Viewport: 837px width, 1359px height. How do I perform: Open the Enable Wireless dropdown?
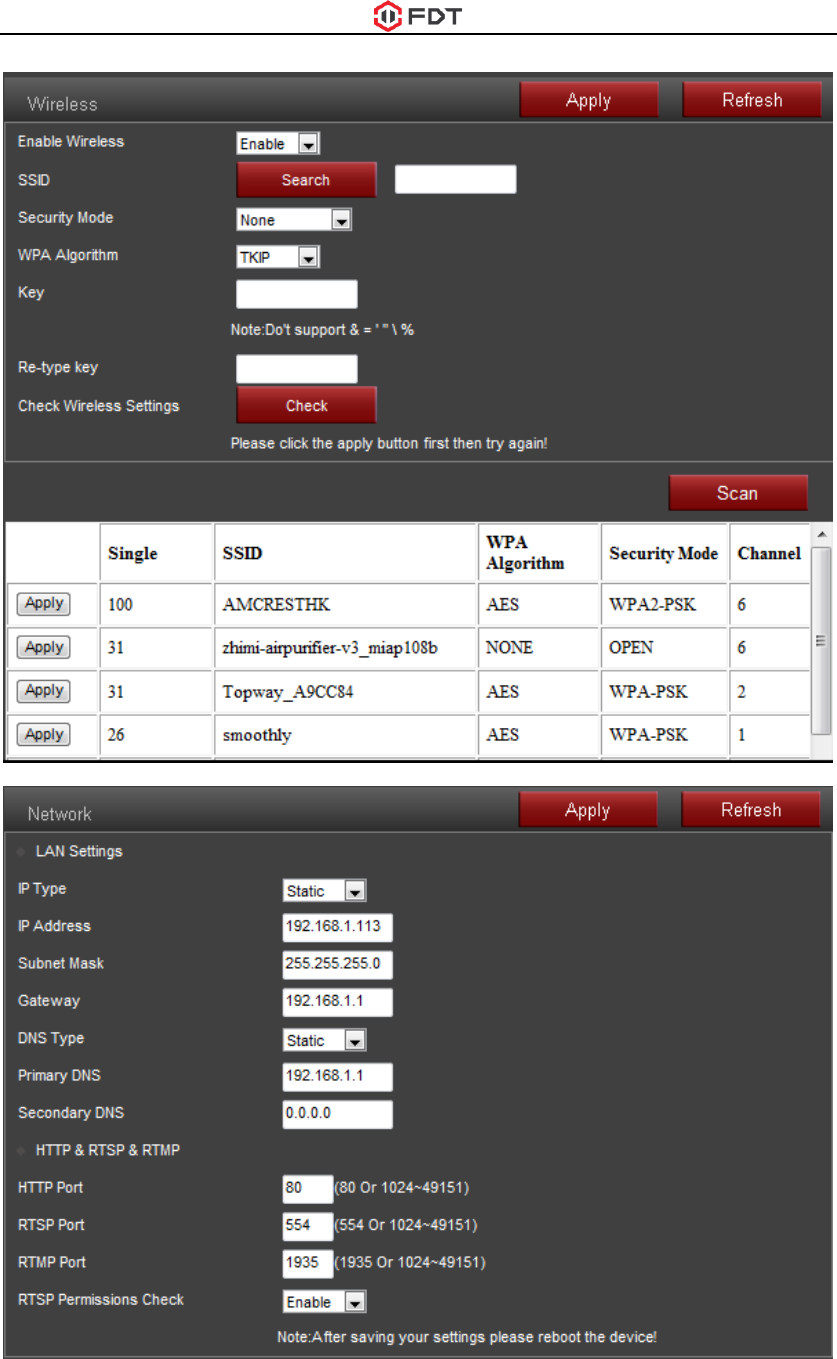tap(278, 144)
